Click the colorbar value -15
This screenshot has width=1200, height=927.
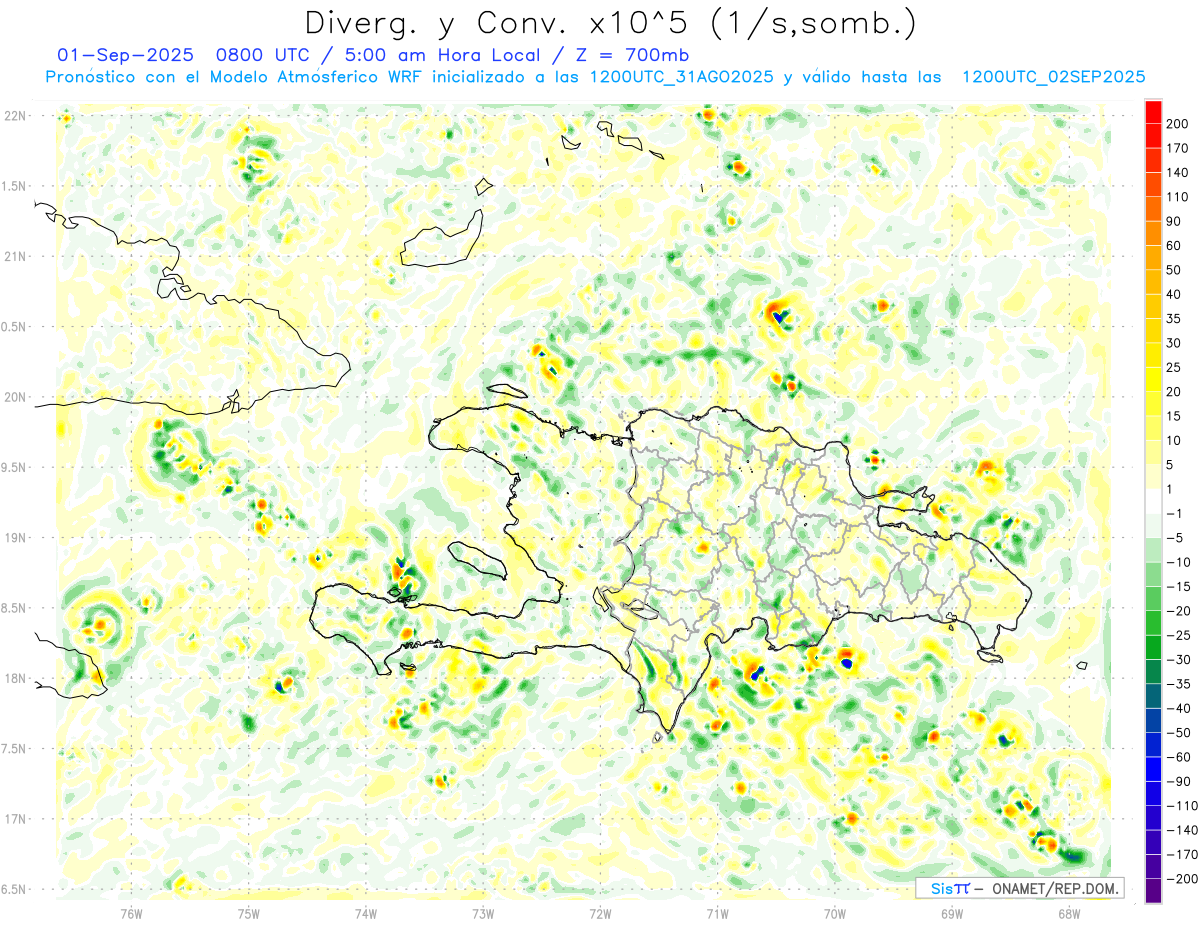click(x=1180, y=587)
